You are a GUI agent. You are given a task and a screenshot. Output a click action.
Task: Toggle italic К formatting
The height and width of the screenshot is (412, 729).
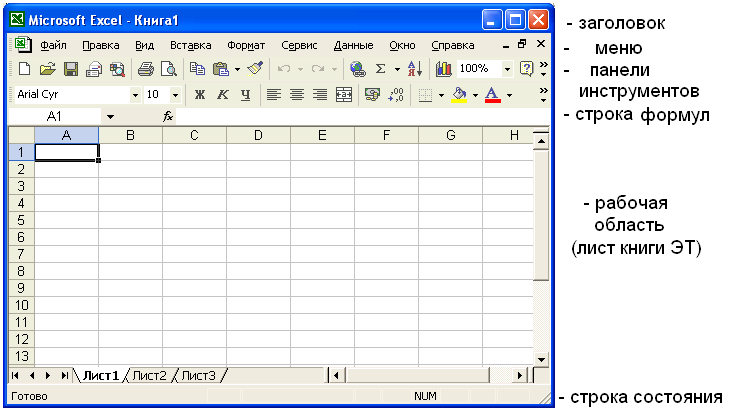pyautogui.click(x=223, y=95)
